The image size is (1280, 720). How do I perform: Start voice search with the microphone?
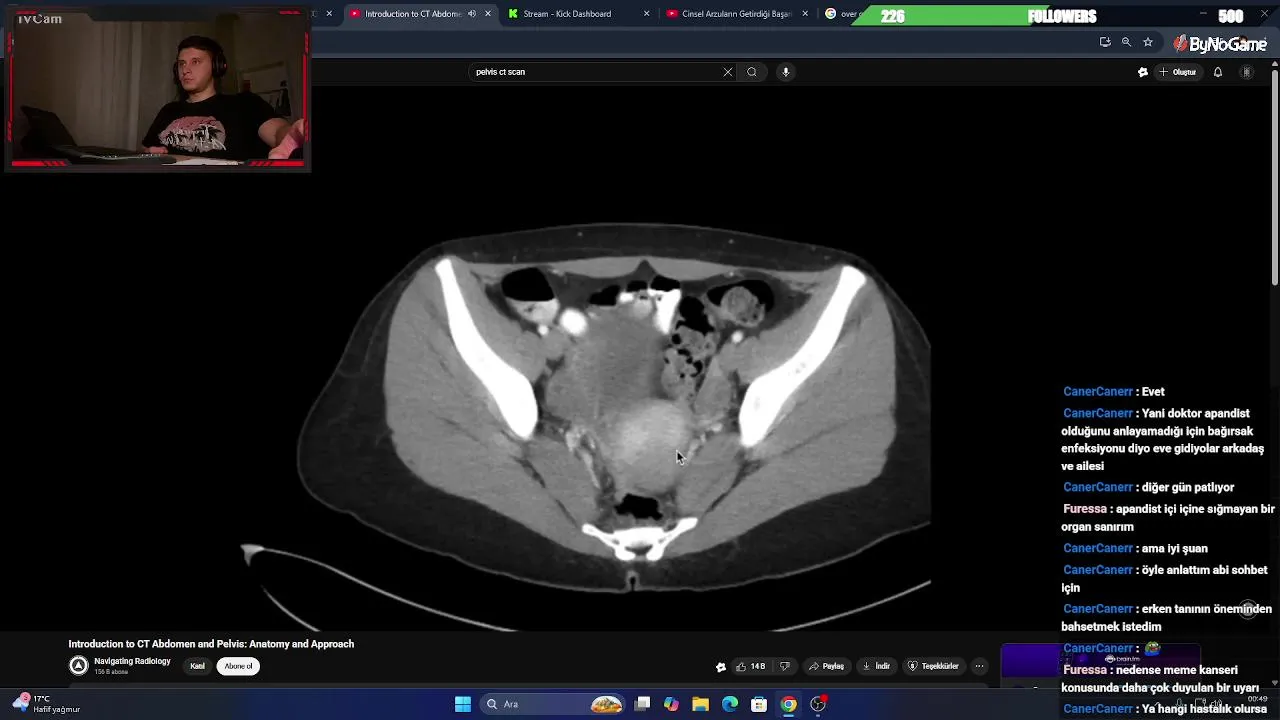786,72
